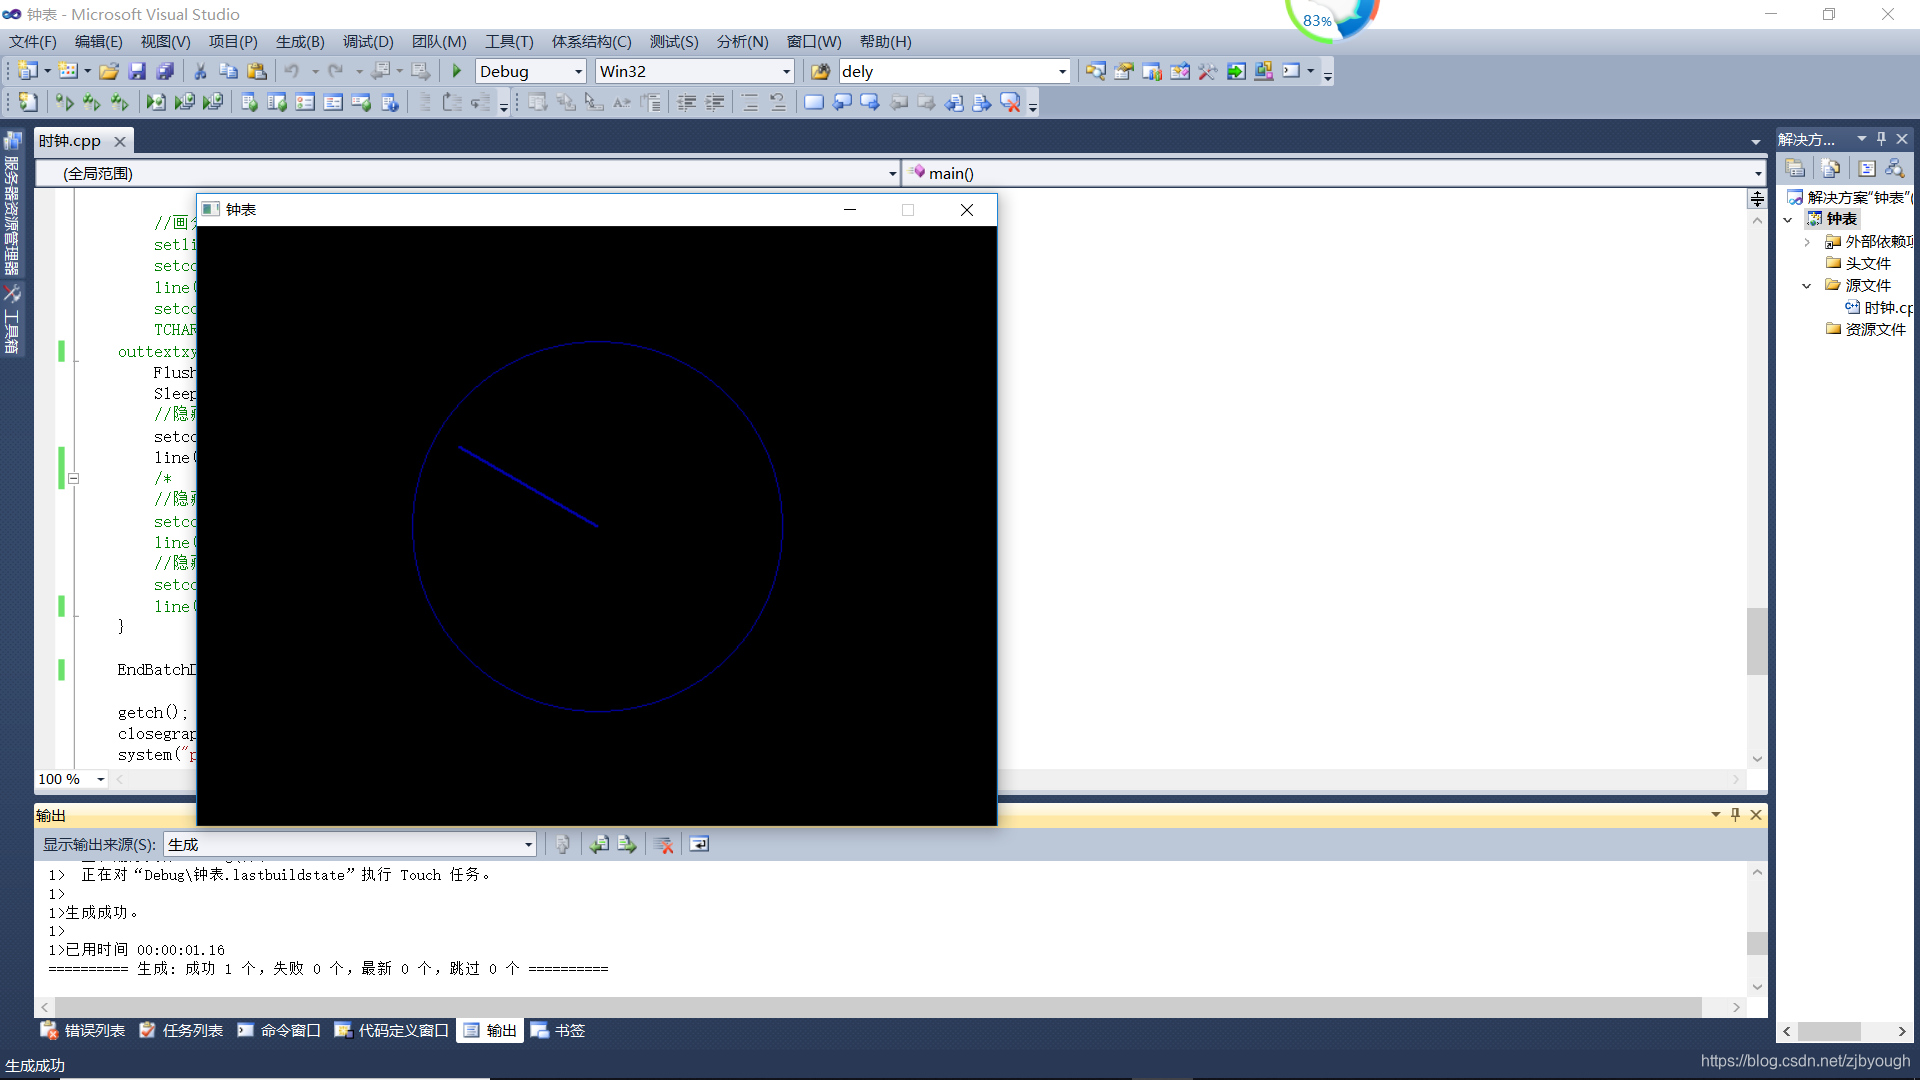The height and width of the screenshot is (1080, 1920).
Task: Click the Save All icon
Action: point(166,71)
